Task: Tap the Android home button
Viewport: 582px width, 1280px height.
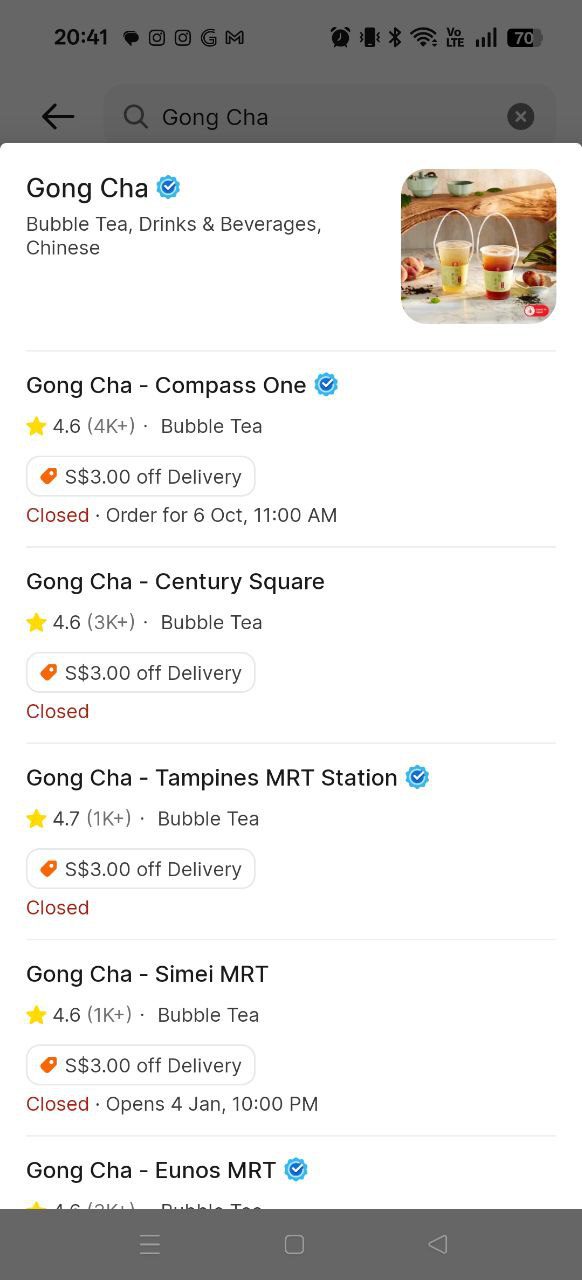Action: tap(293, 1244)
